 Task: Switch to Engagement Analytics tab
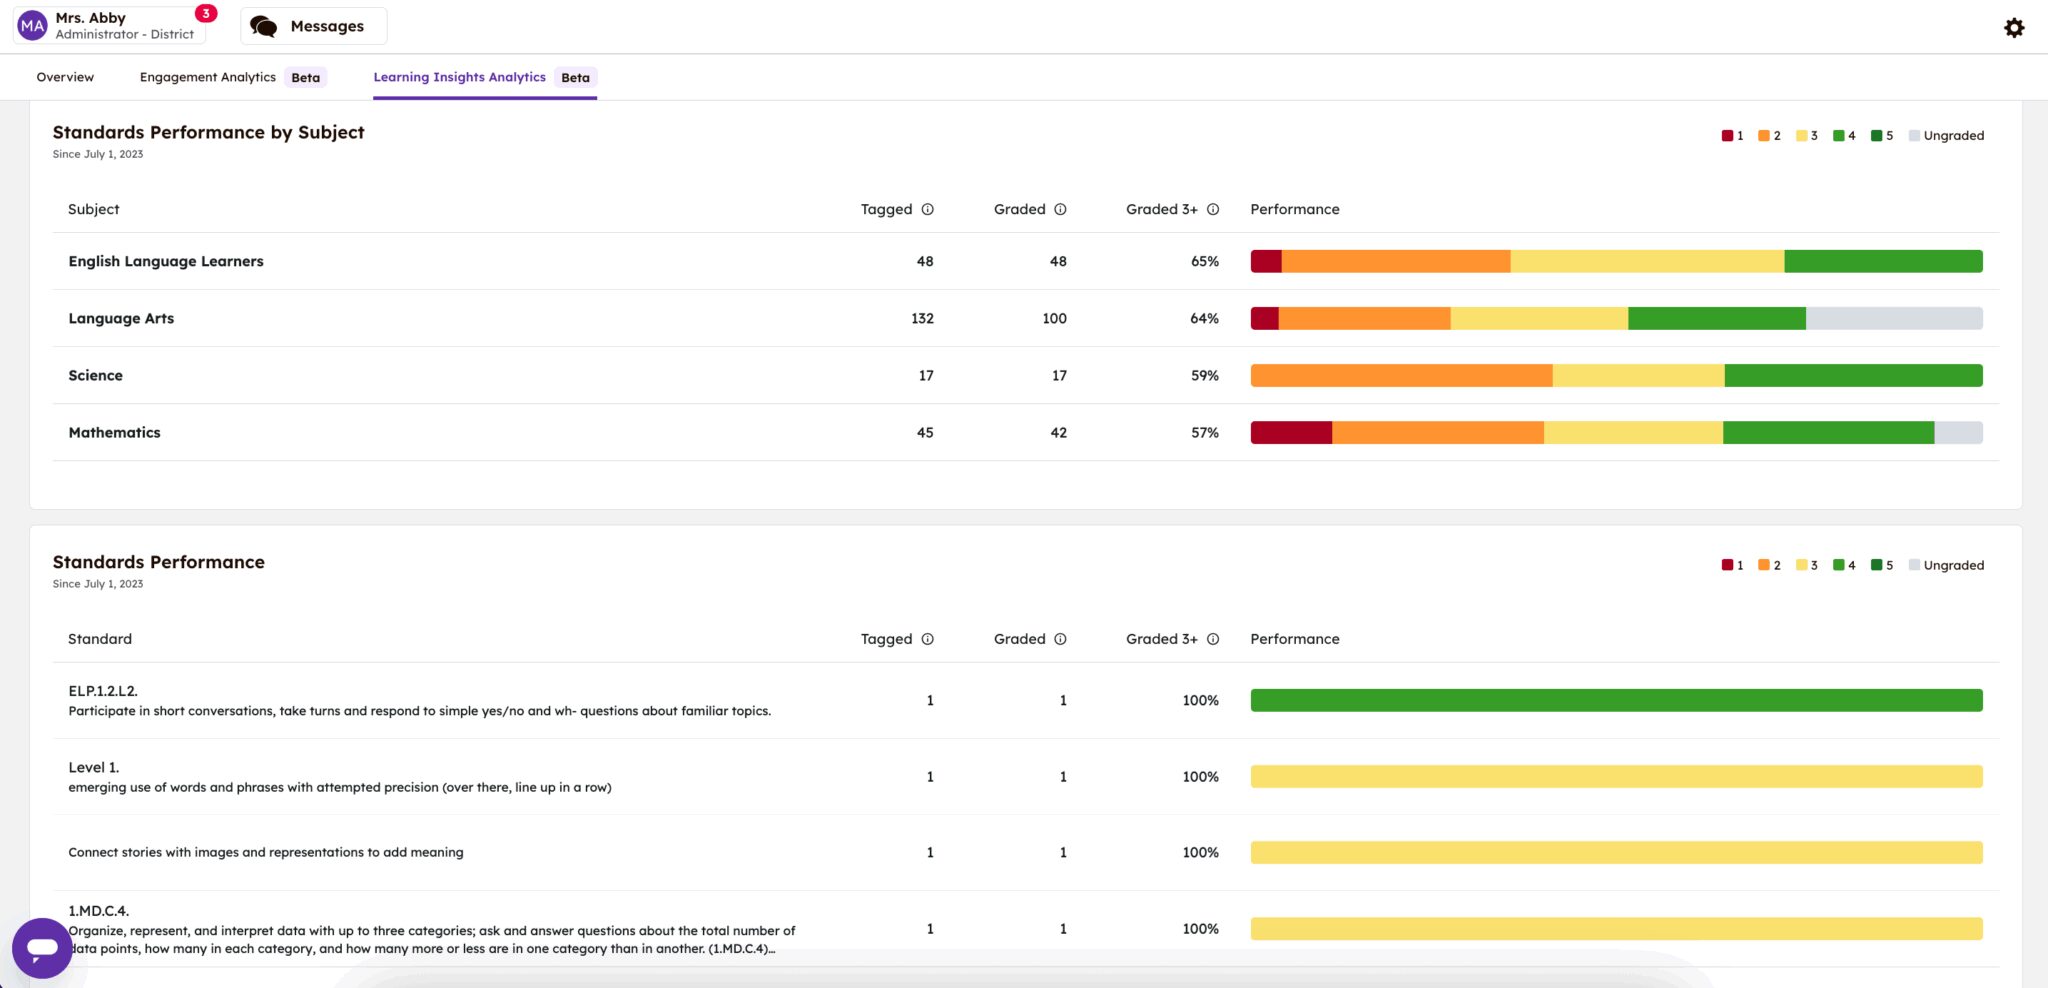208,77
